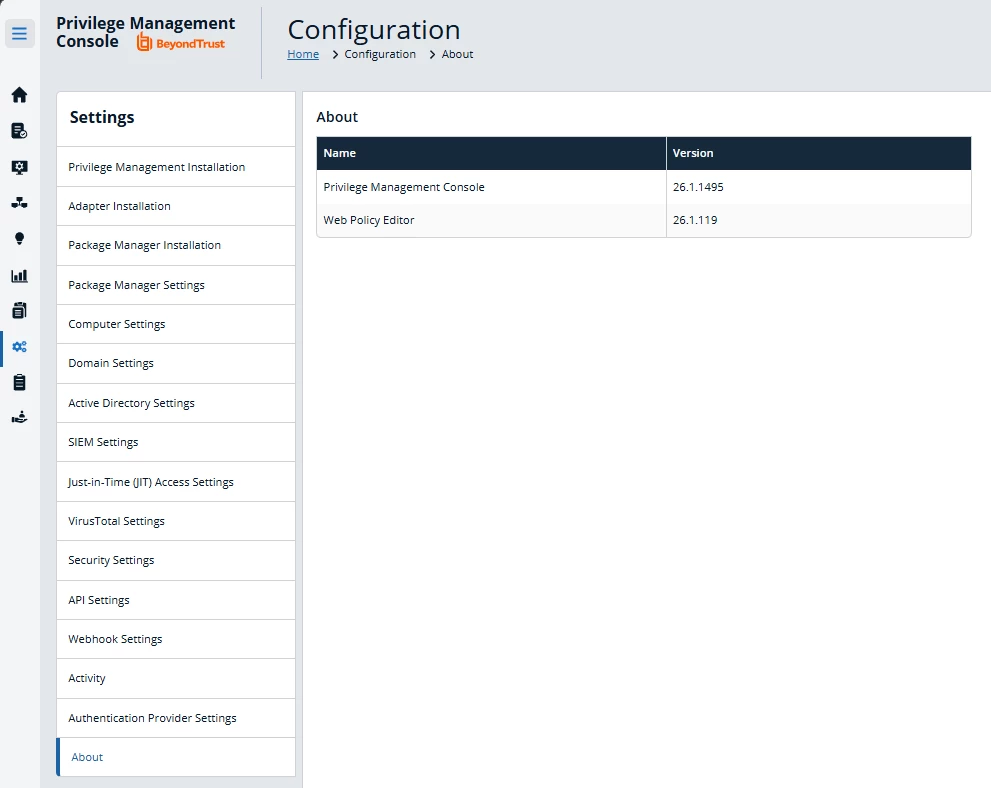991x788 pixels.
Task: Open Computer Settings
Action: (x=176, y=324)
